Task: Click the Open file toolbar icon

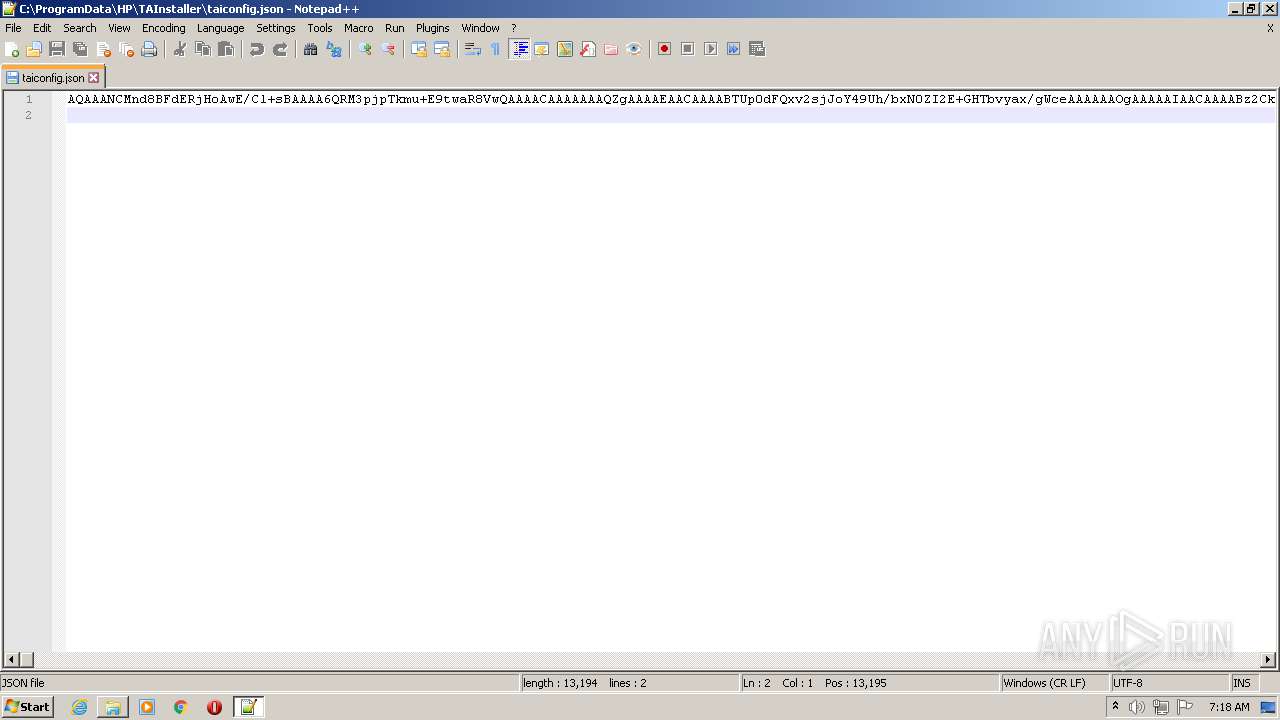Action: (34, 49)
